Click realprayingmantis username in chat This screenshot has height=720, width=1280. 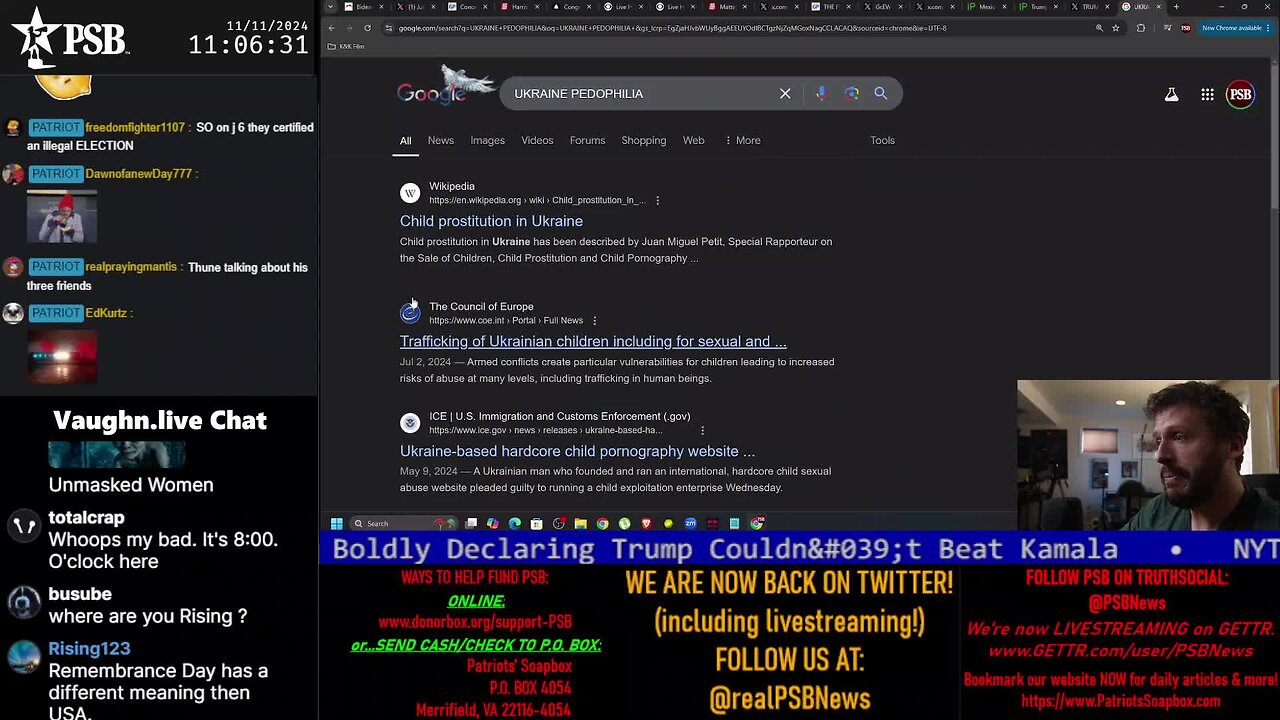click(131, 267)
